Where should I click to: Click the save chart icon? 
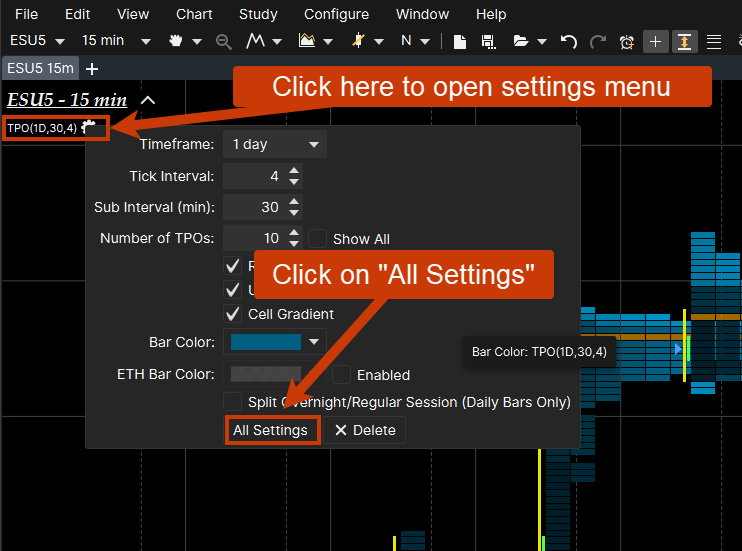coord(489,42)
